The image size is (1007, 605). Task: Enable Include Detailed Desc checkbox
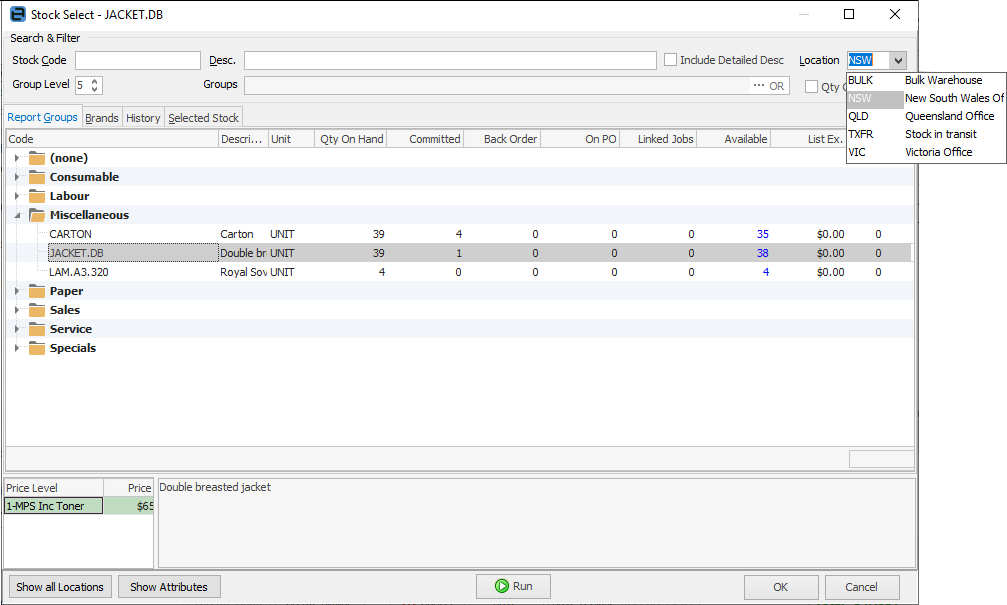(x=671, y=60)
